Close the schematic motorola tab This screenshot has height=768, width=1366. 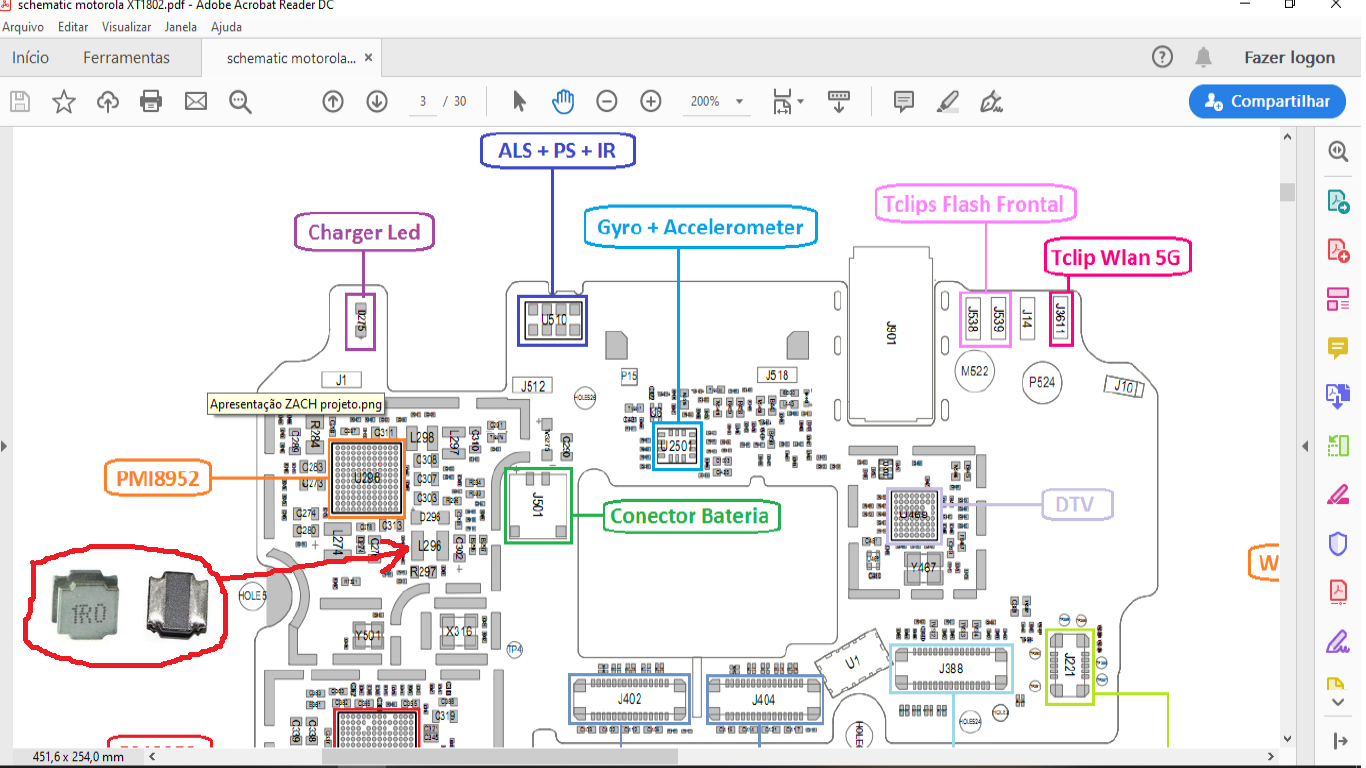tap(369, 58)
